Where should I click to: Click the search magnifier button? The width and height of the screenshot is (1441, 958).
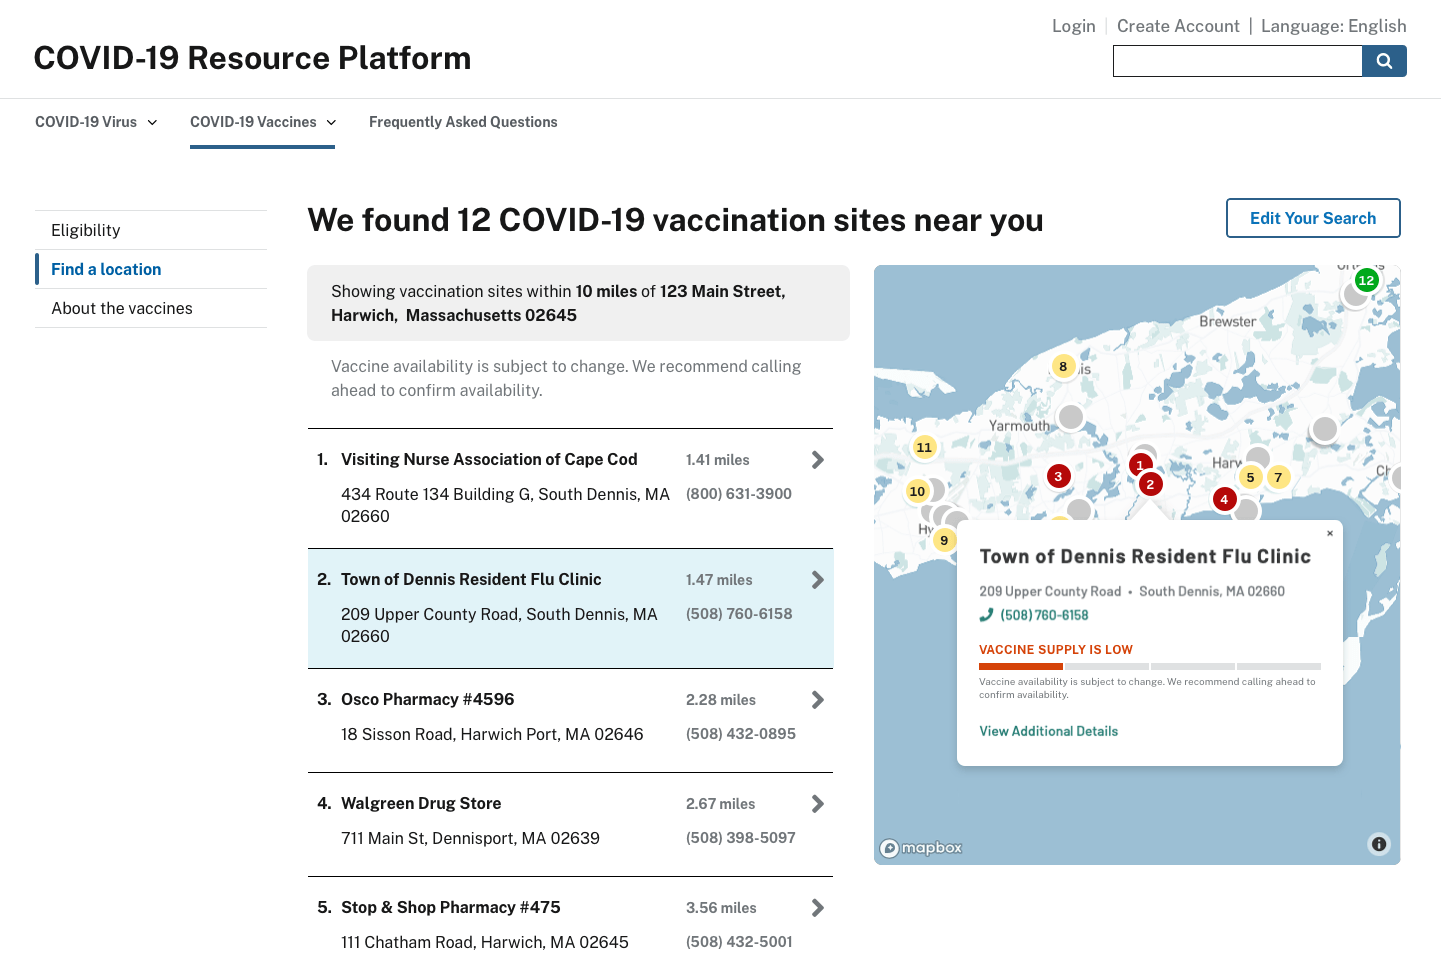(x=1384, y=61)
